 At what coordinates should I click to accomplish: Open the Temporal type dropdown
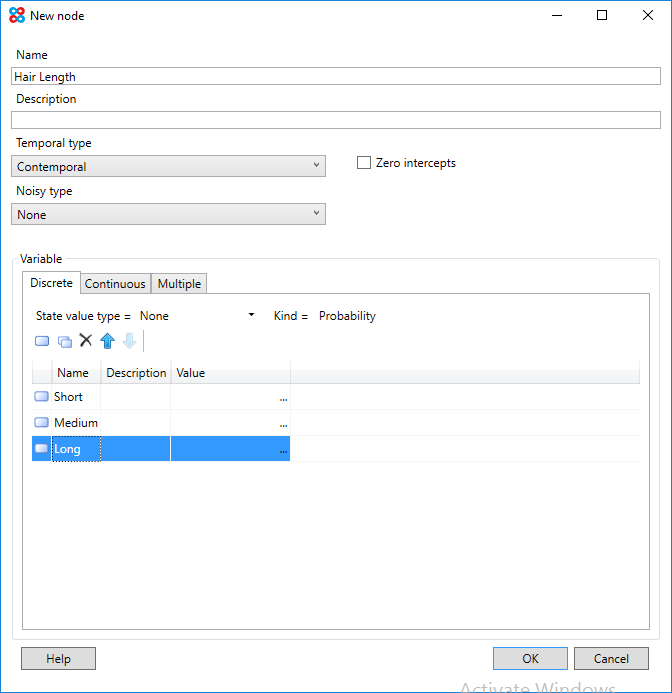(x=168, y=166)
